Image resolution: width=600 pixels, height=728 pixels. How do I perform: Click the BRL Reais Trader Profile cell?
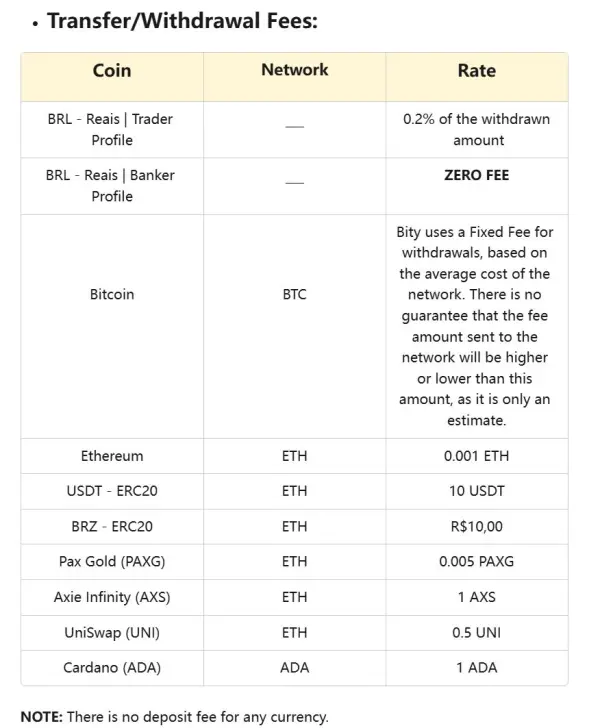112,129
